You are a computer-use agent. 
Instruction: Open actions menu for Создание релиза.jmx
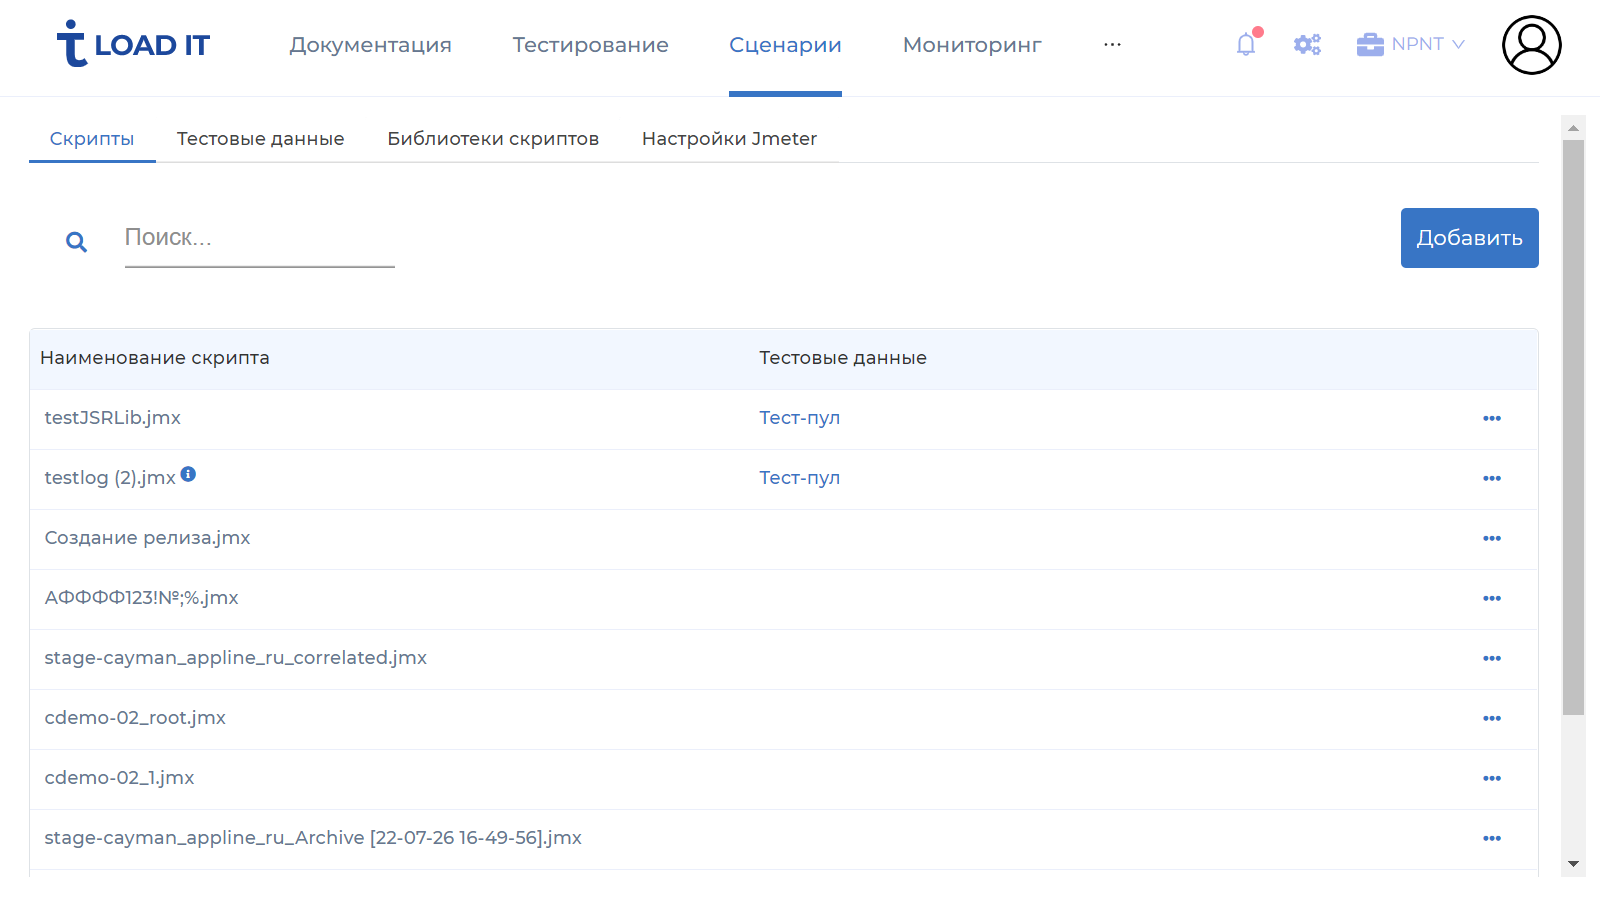tap(1492, 539)
